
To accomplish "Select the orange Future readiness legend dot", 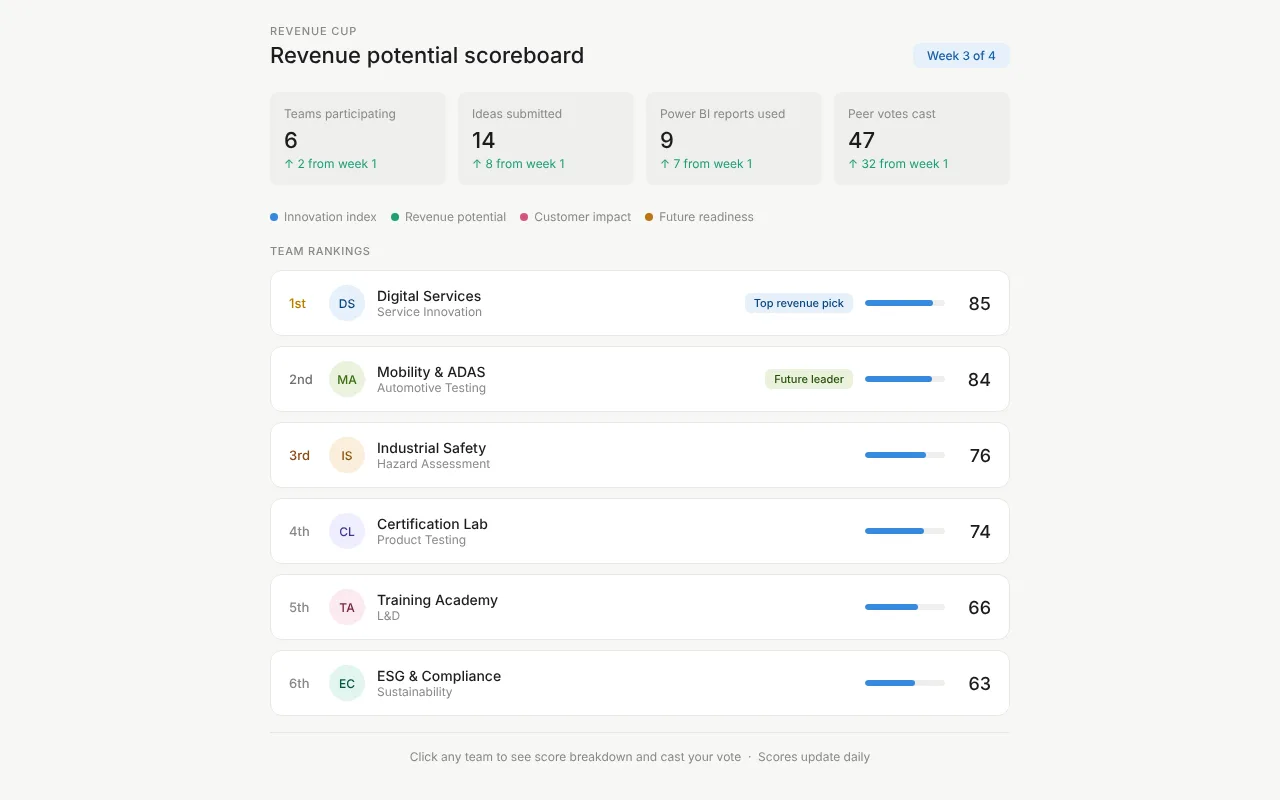I will (x=649, y=217).
